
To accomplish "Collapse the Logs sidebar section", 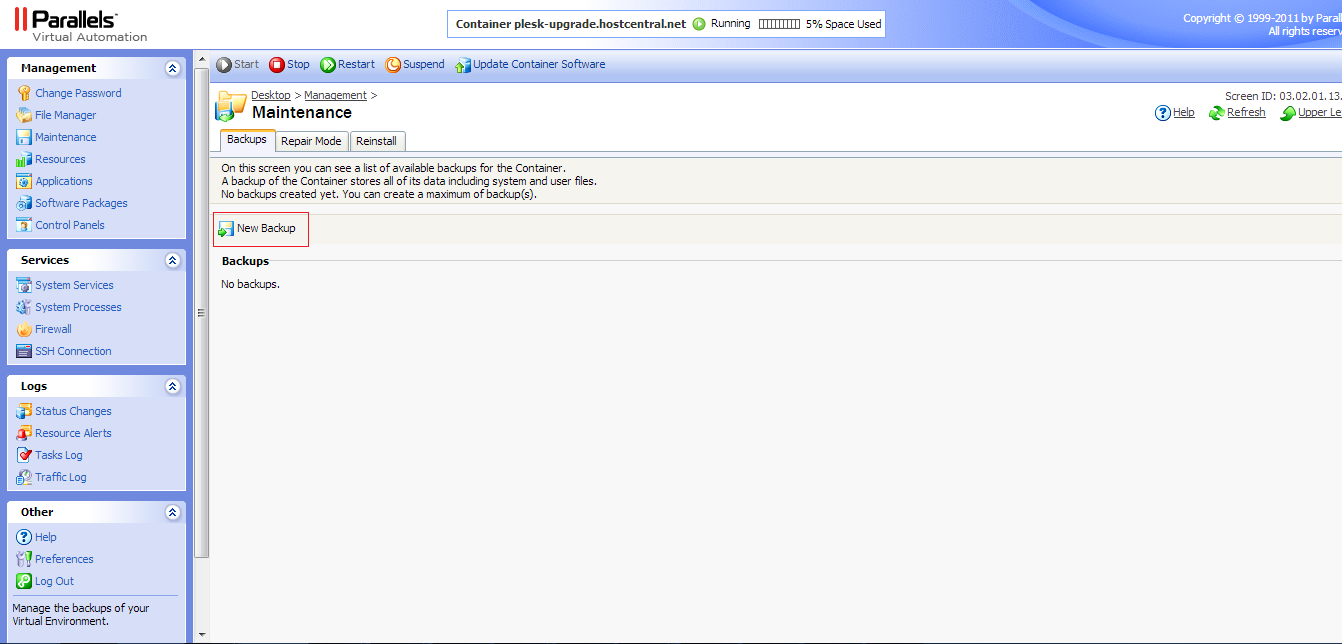I will tap(172, 386).
